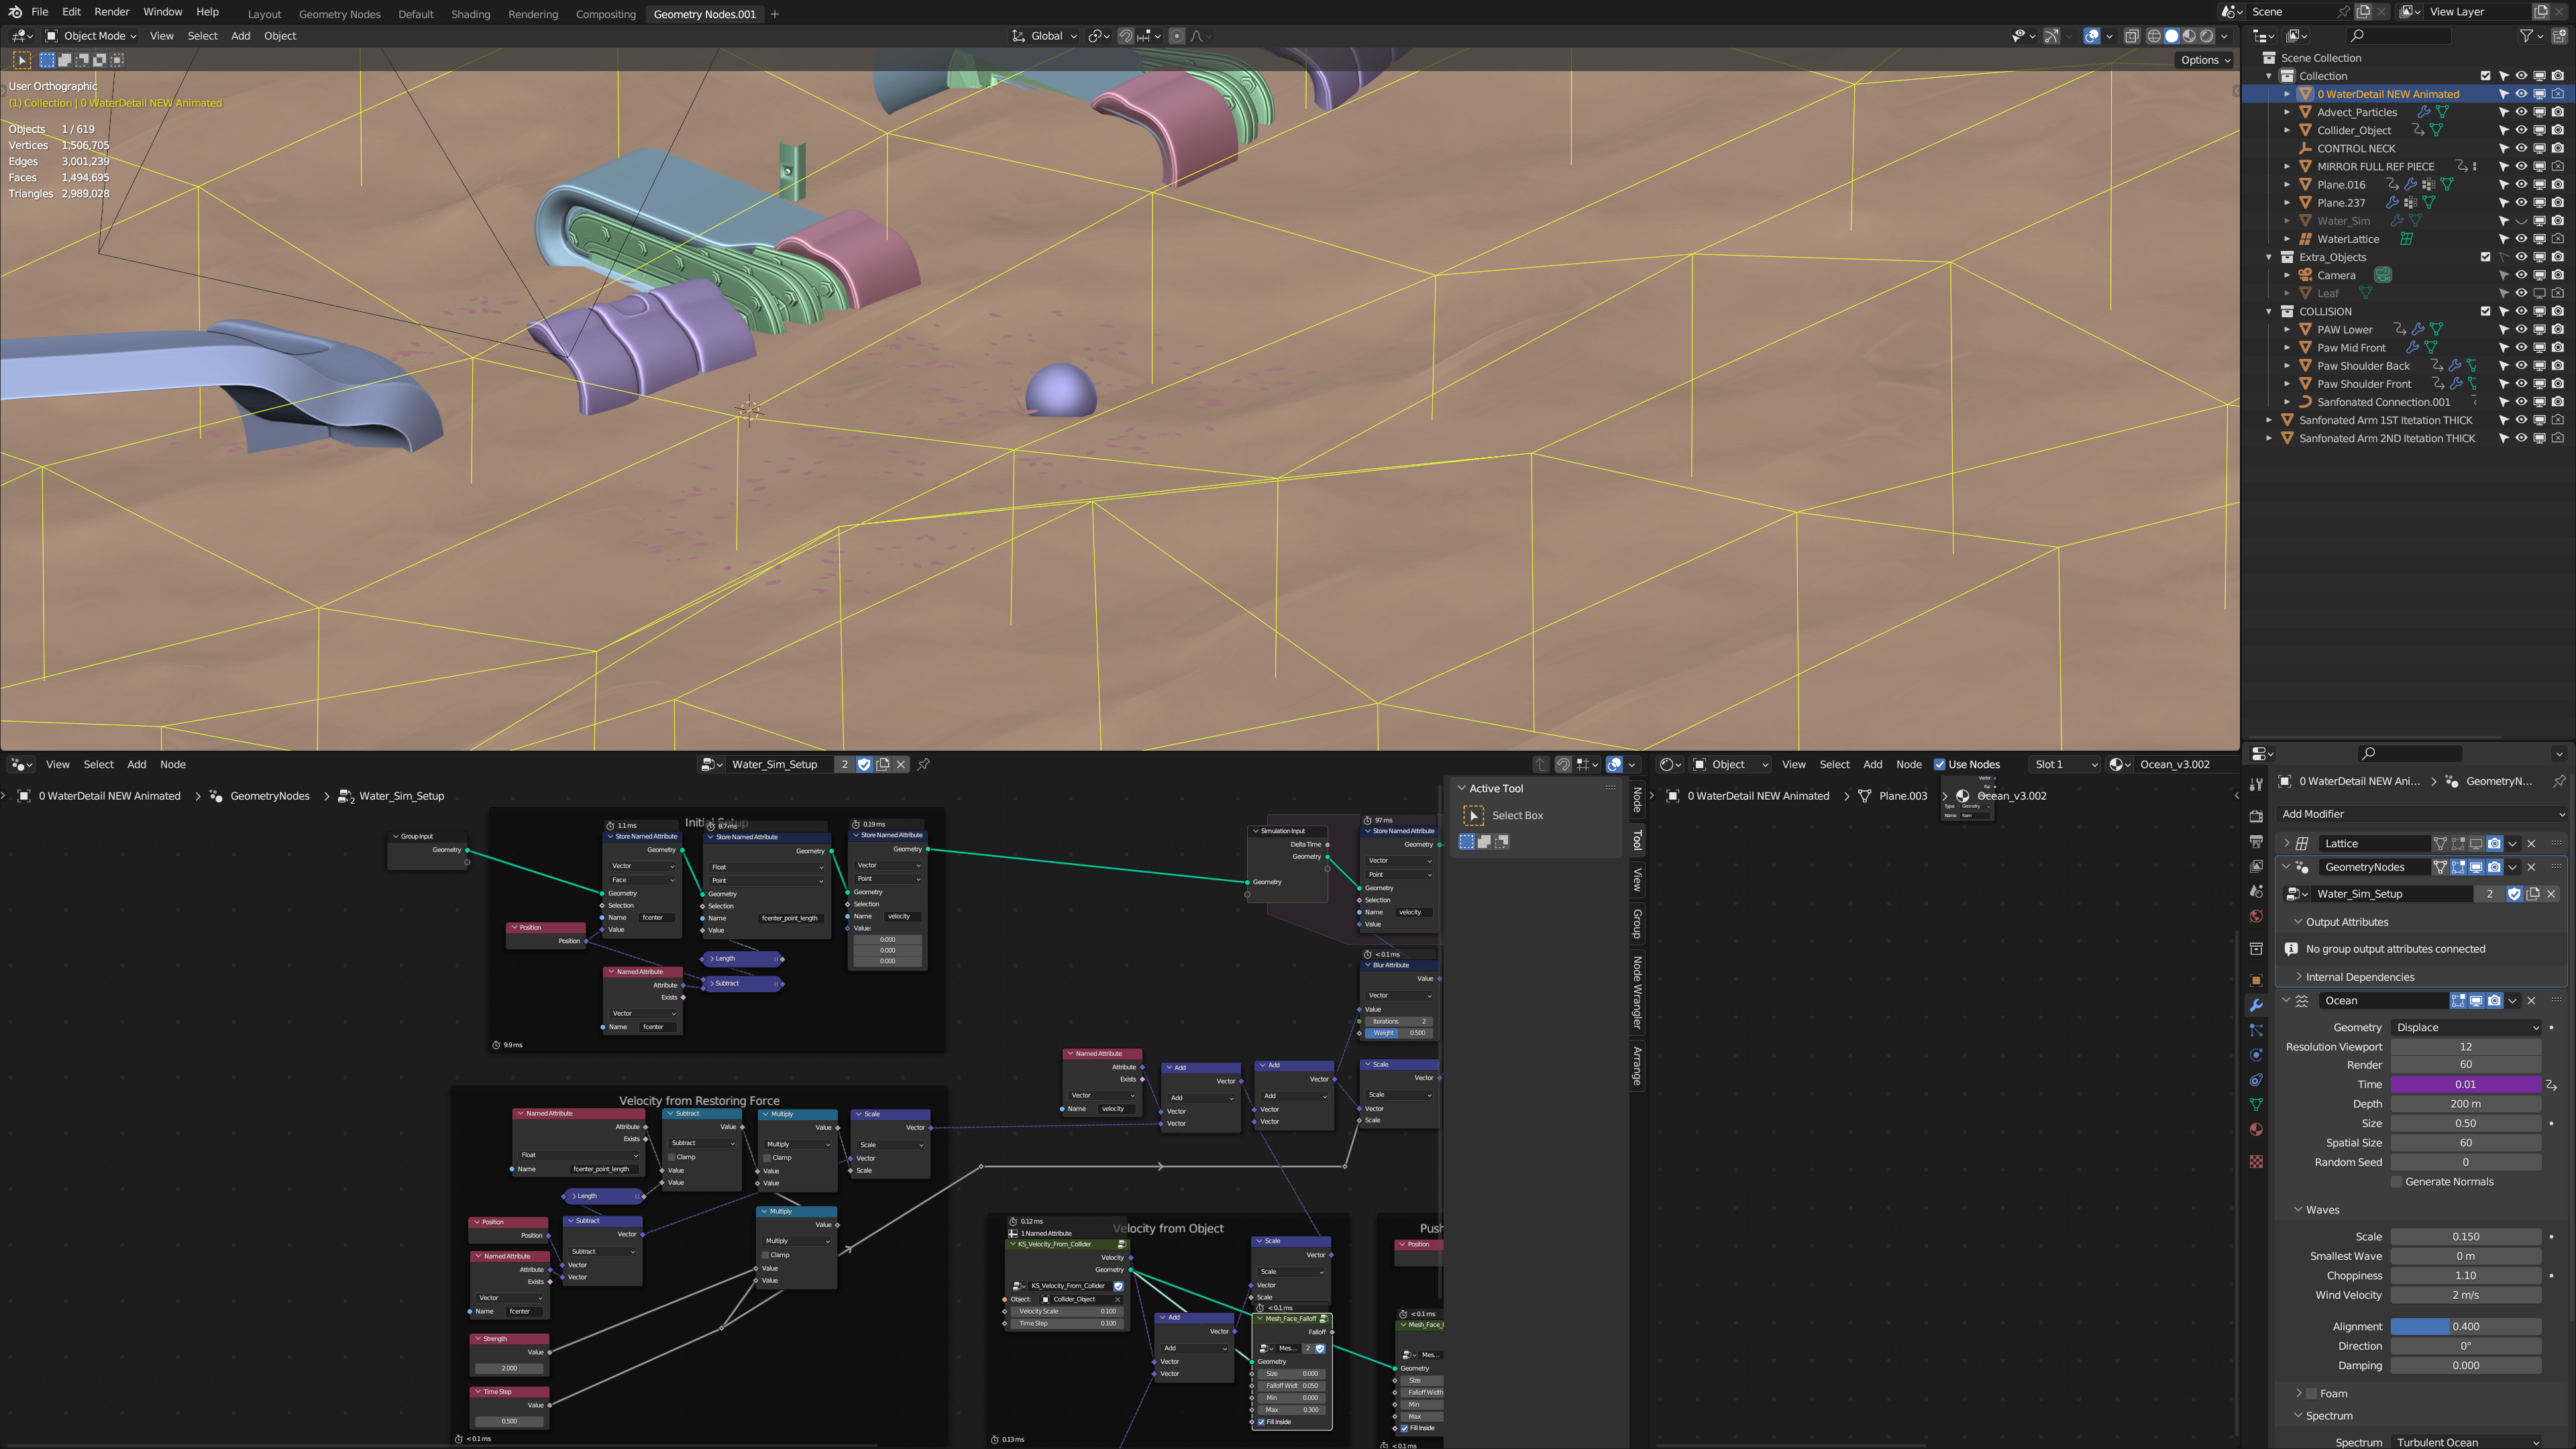The height and width of the screenshot is (1449, 2576).
Task: Toggle X-Ray mode in viewport header
Action: click(2131, 36)
